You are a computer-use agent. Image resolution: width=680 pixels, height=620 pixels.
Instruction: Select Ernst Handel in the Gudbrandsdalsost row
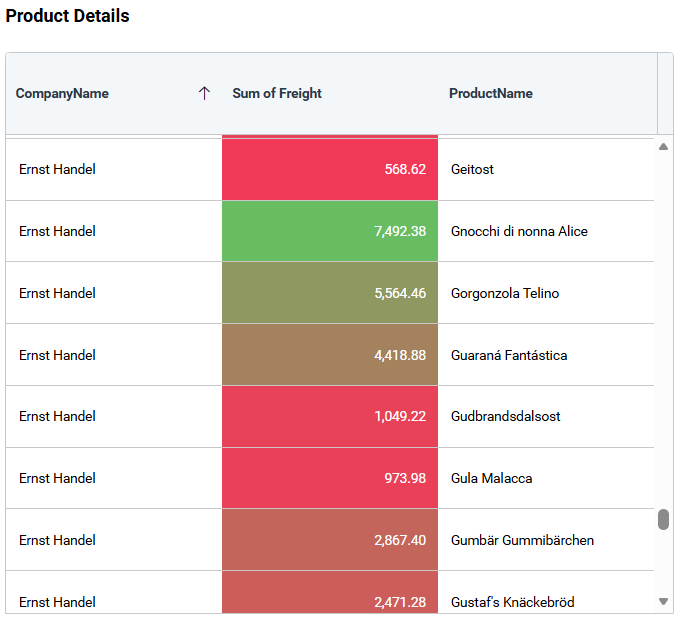click(x=58, y=416)
